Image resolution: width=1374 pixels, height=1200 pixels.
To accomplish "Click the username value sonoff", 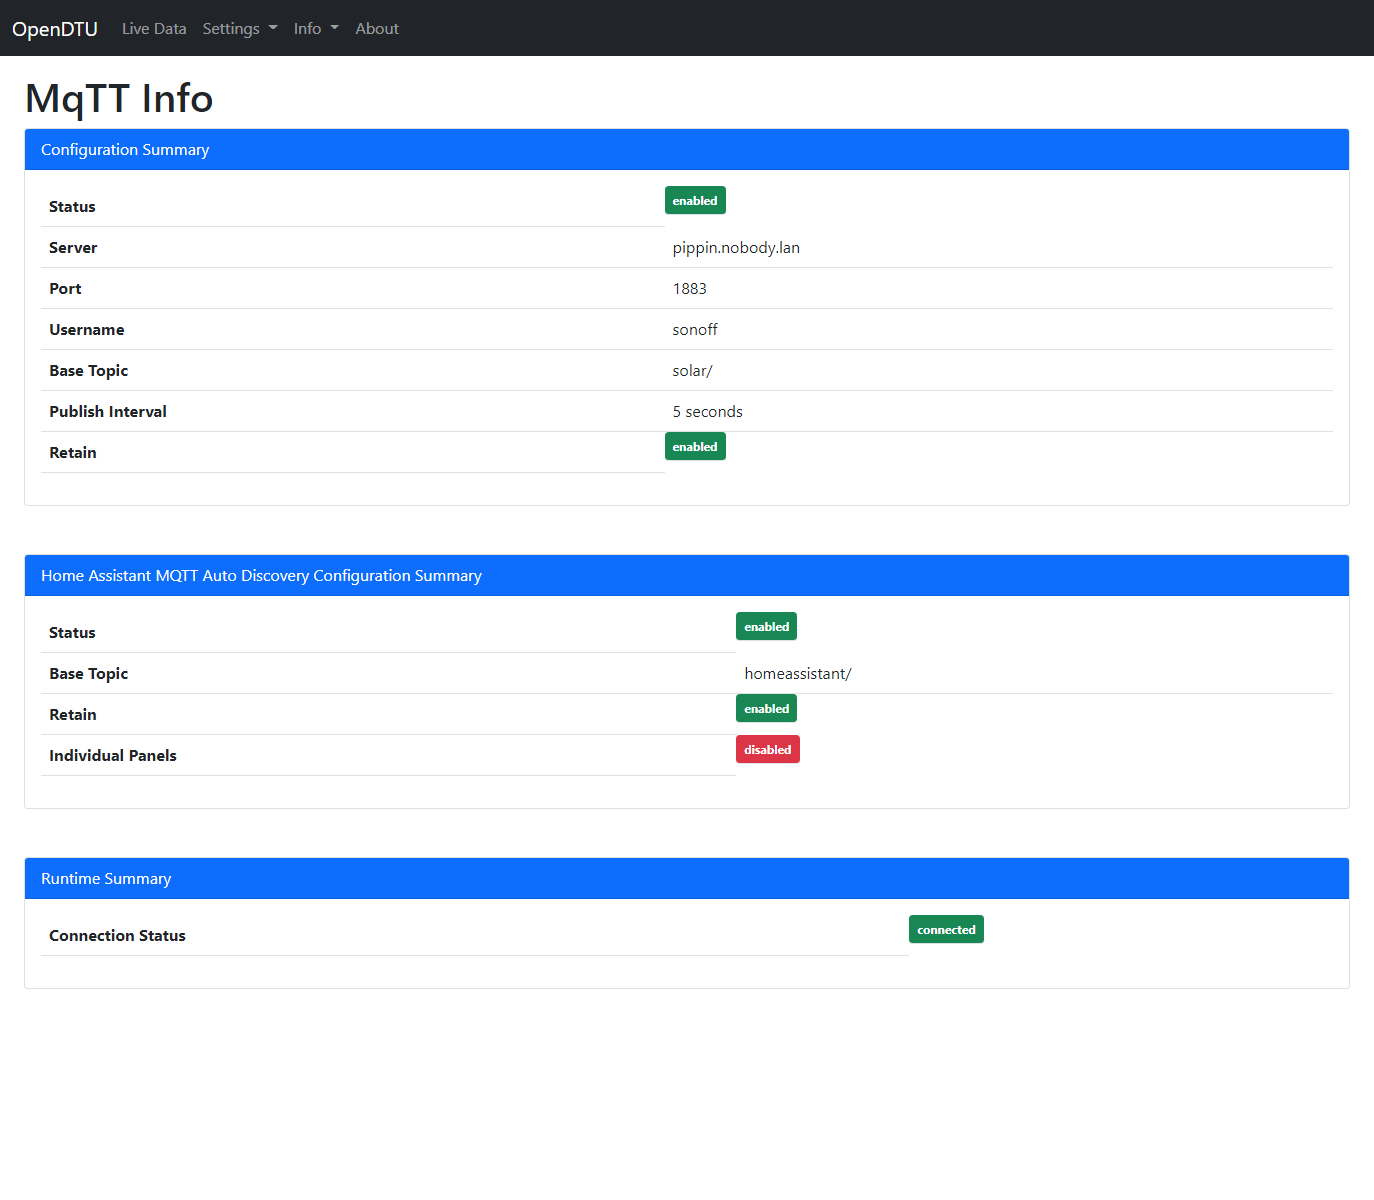I will click(x=695, y=330).
